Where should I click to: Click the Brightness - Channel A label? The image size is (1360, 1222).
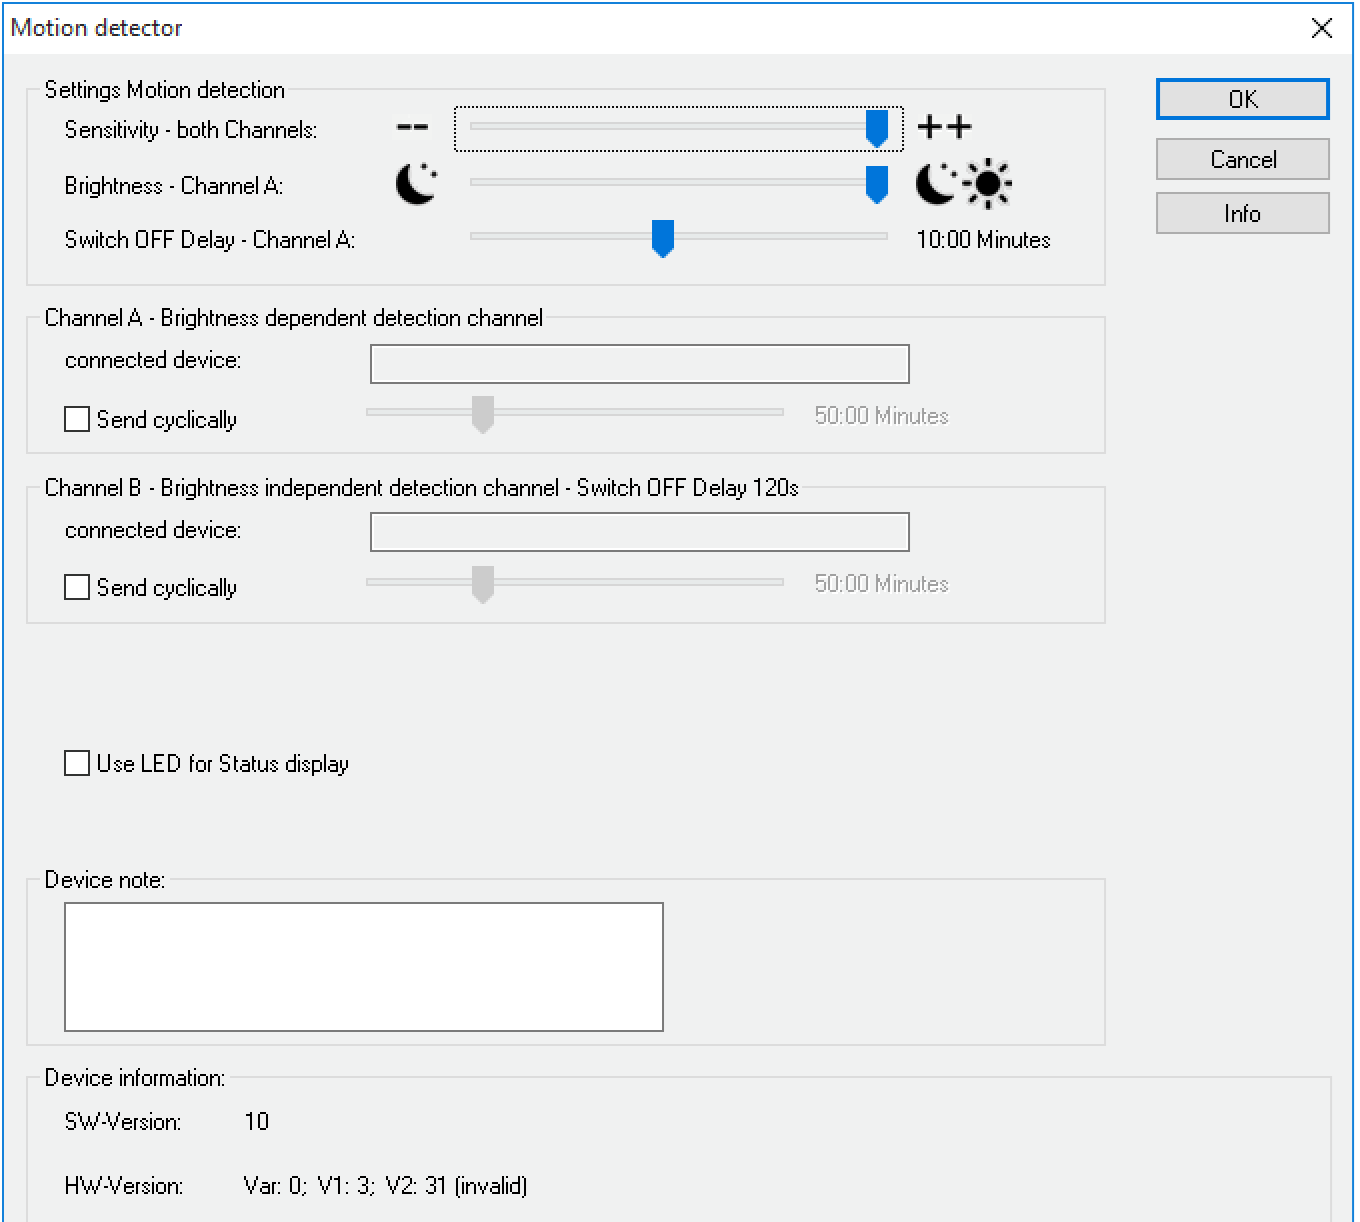point(174,186)
